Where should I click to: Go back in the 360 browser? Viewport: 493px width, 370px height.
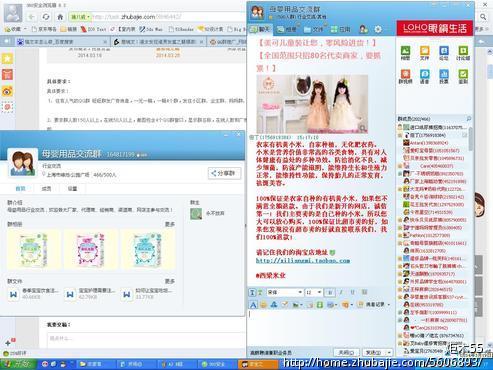pos(32,17)
